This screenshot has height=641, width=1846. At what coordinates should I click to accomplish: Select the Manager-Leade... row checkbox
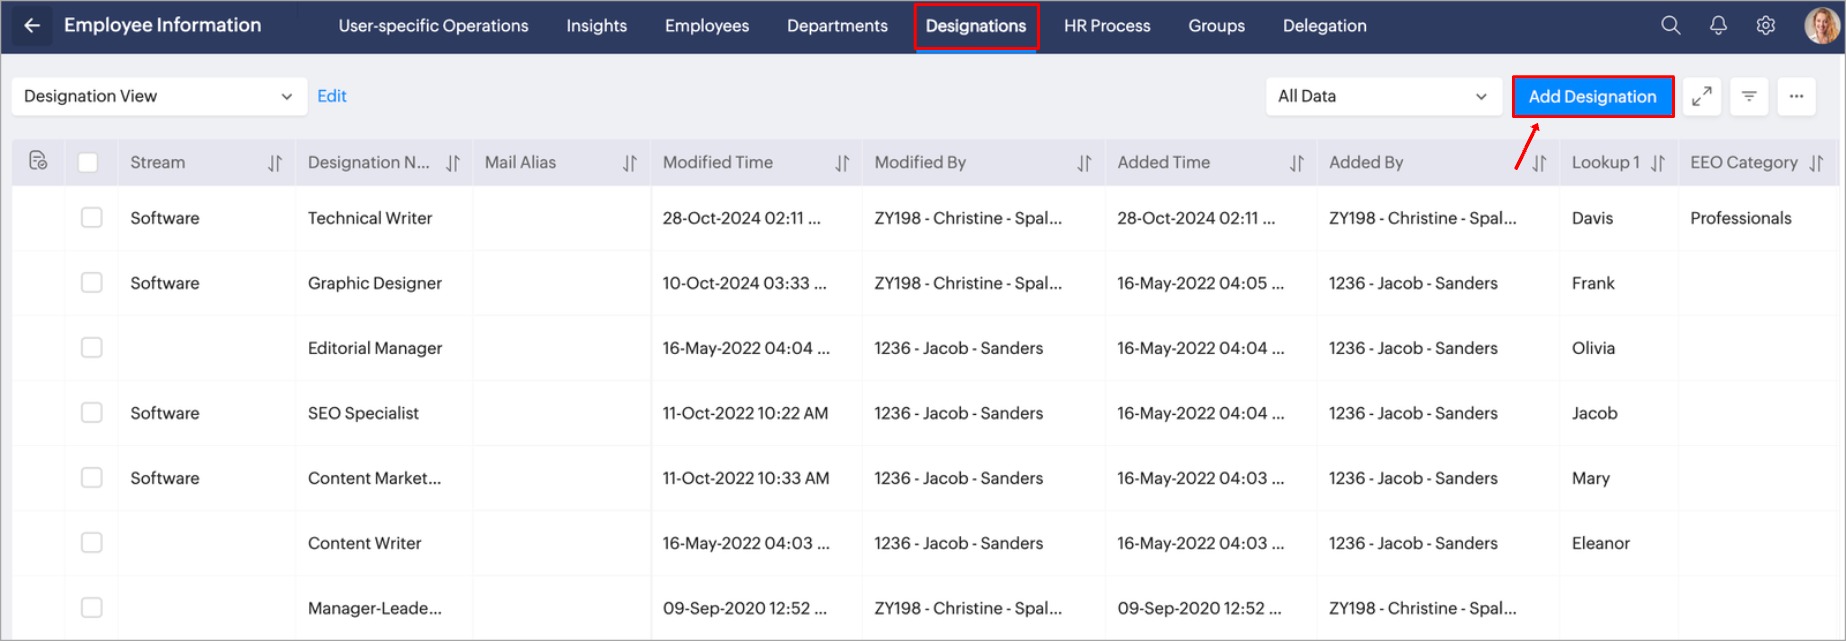[91, 607]
